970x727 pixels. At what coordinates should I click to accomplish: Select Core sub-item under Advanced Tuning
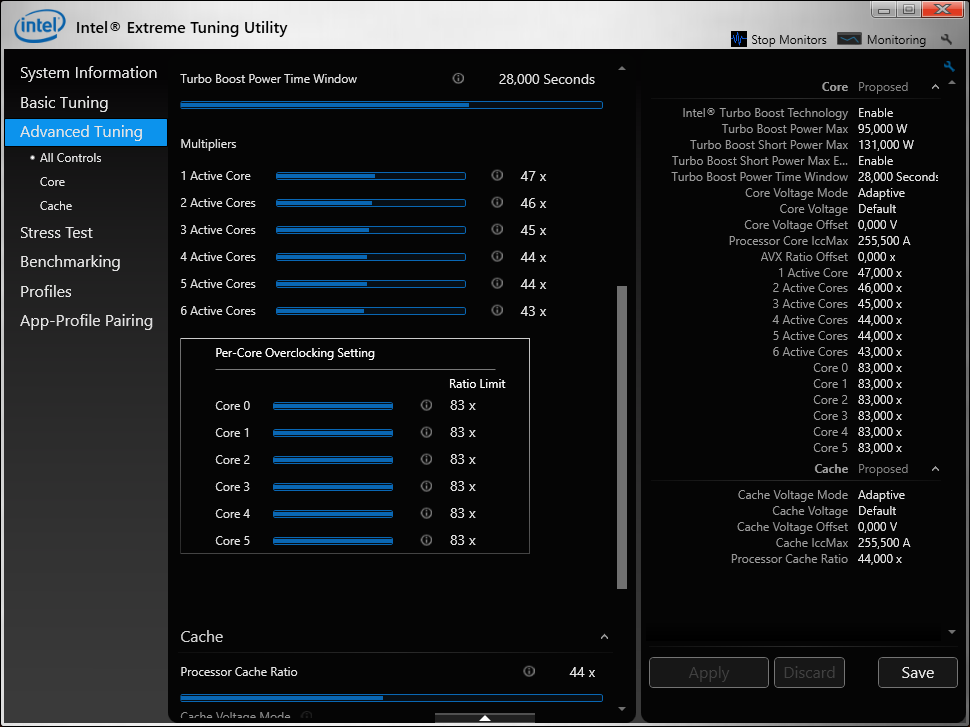coord(53,182)
